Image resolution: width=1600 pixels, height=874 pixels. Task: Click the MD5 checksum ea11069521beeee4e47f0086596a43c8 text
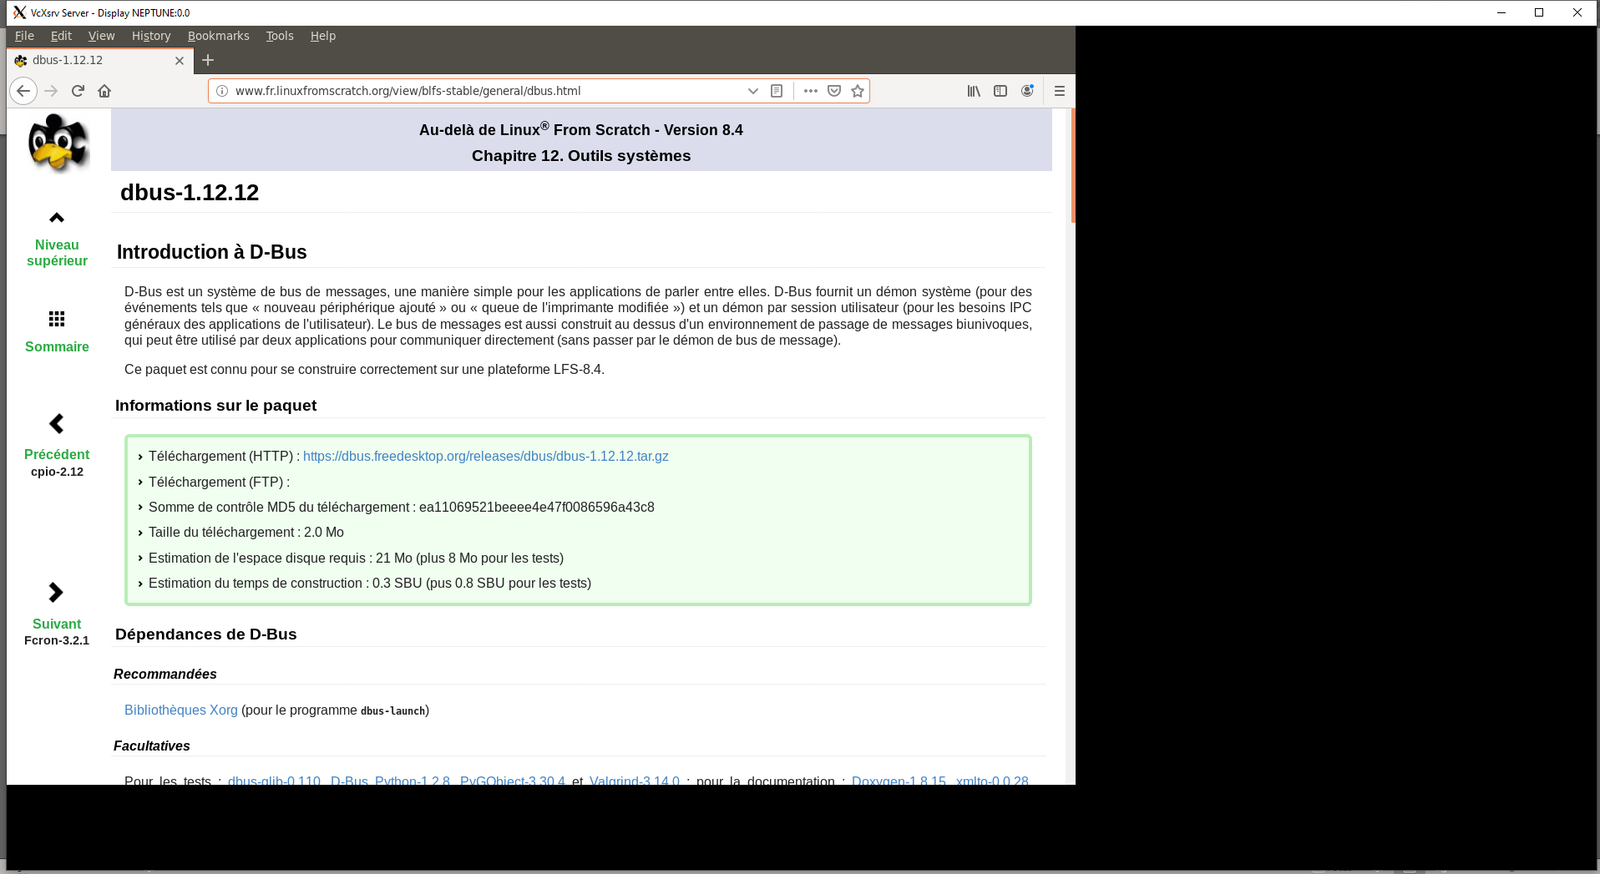click(537, 507)
